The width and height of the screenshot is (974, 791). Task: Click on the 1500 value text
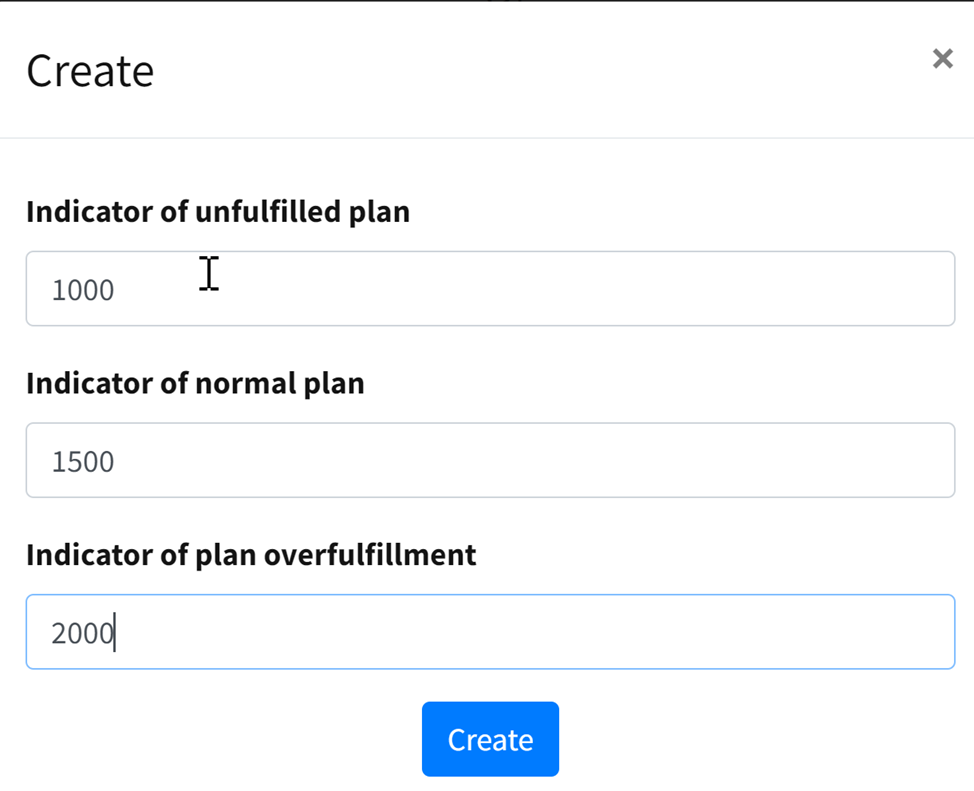click(83, 462)
